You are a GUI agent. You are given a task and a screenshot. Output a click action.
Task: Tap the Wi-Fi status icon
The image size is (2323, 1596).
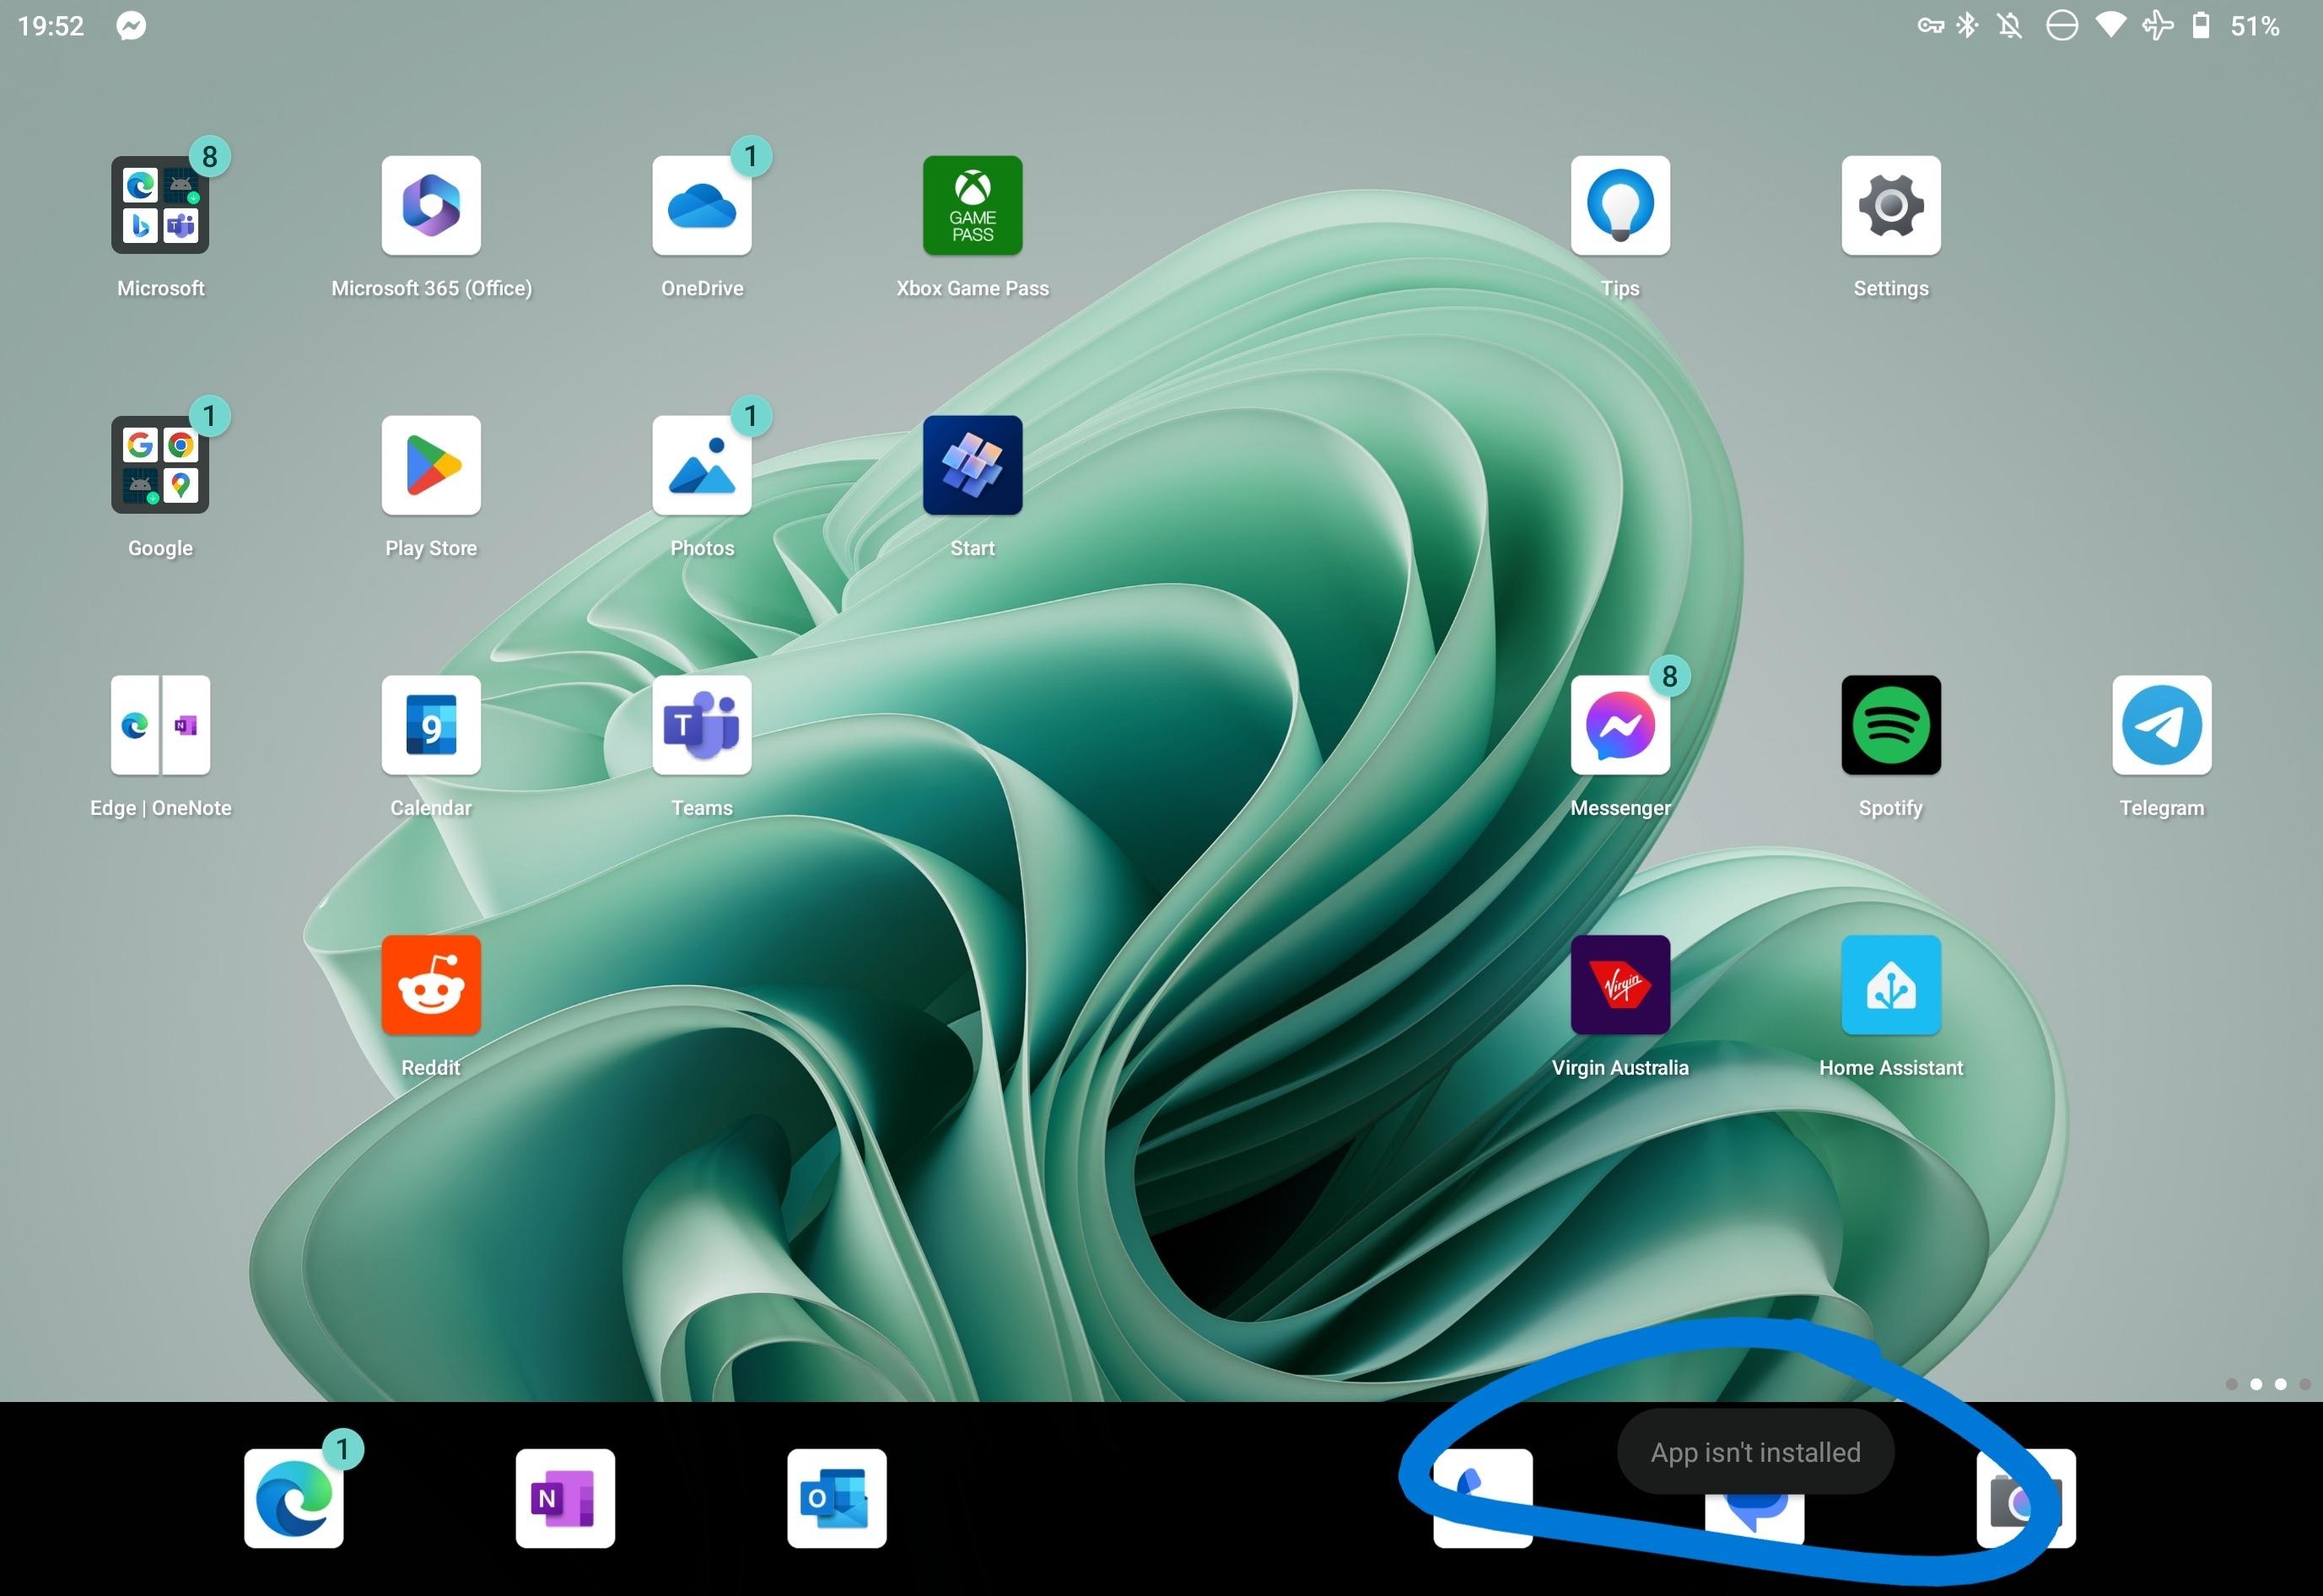tap(2110, 26)
